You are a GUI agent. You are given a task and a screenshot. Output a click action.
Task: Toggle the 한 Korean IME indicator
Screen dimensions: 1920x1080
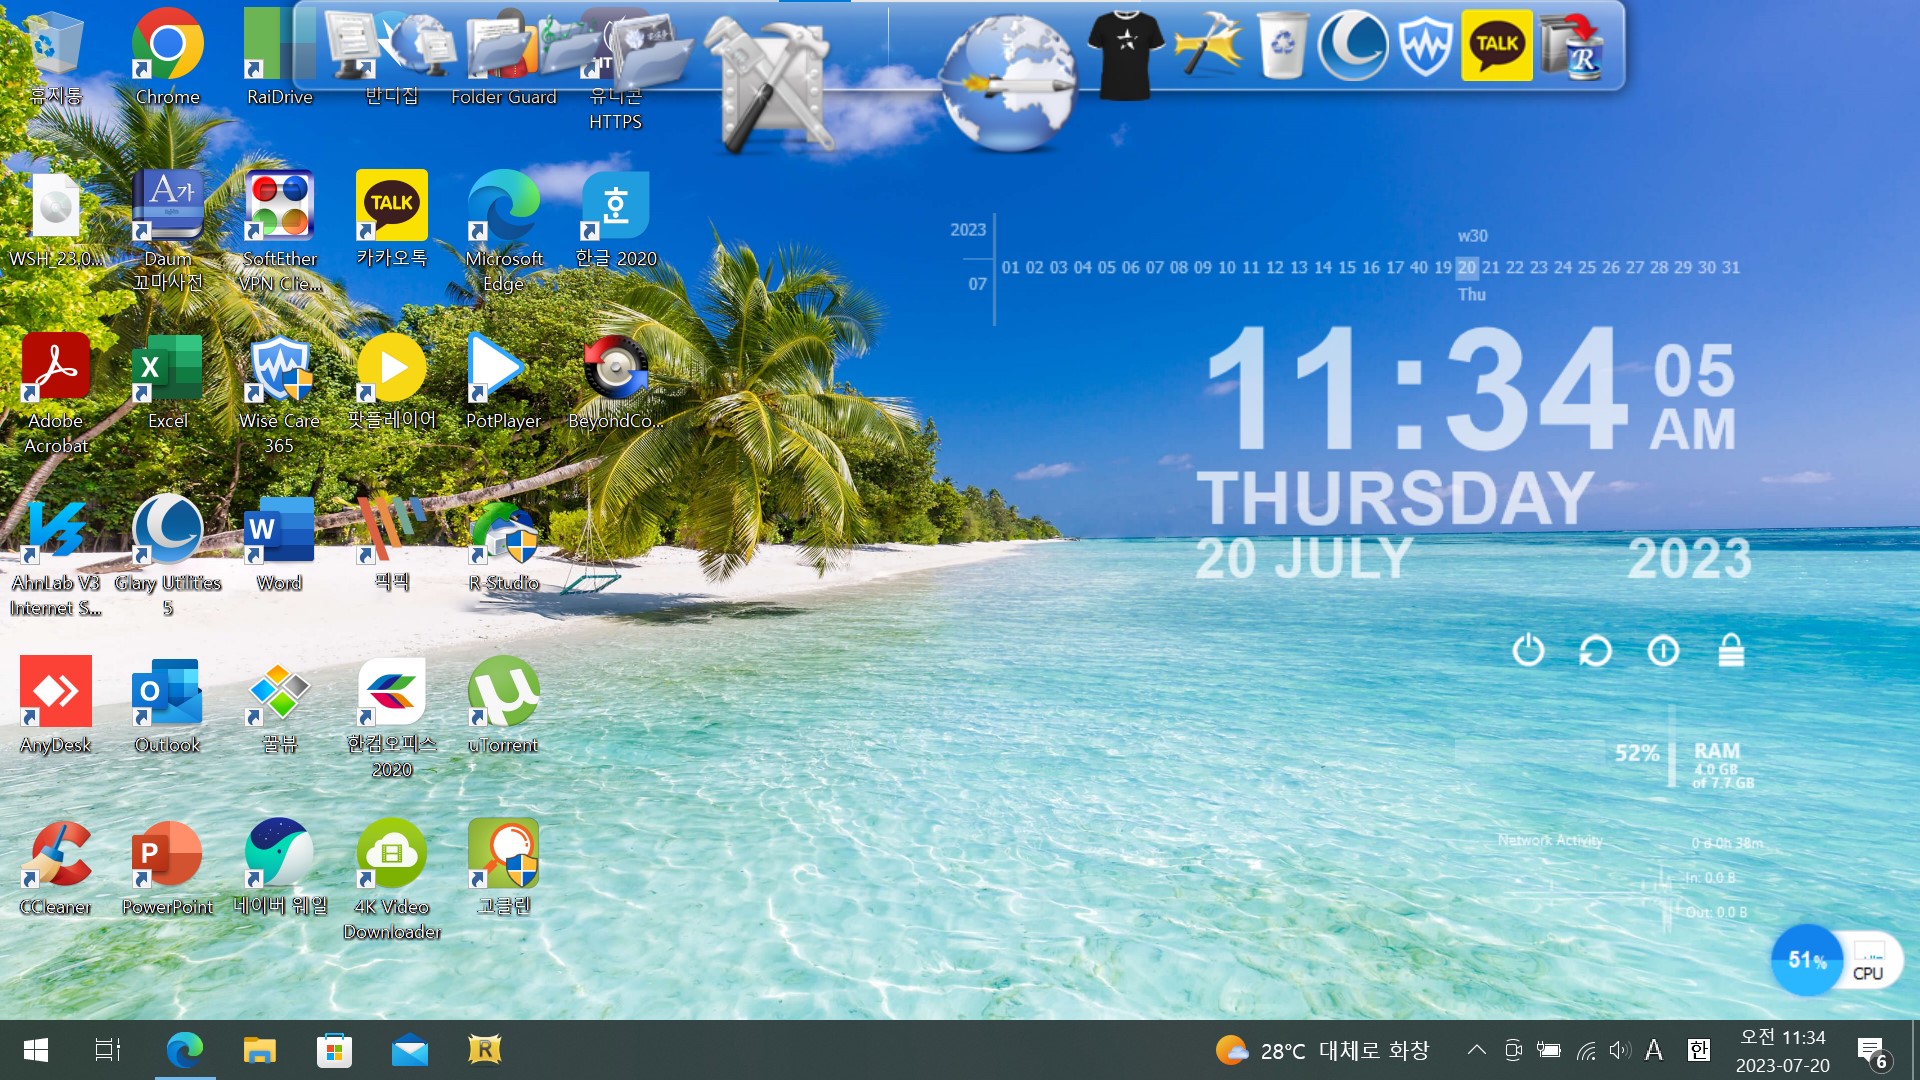1698,1050
